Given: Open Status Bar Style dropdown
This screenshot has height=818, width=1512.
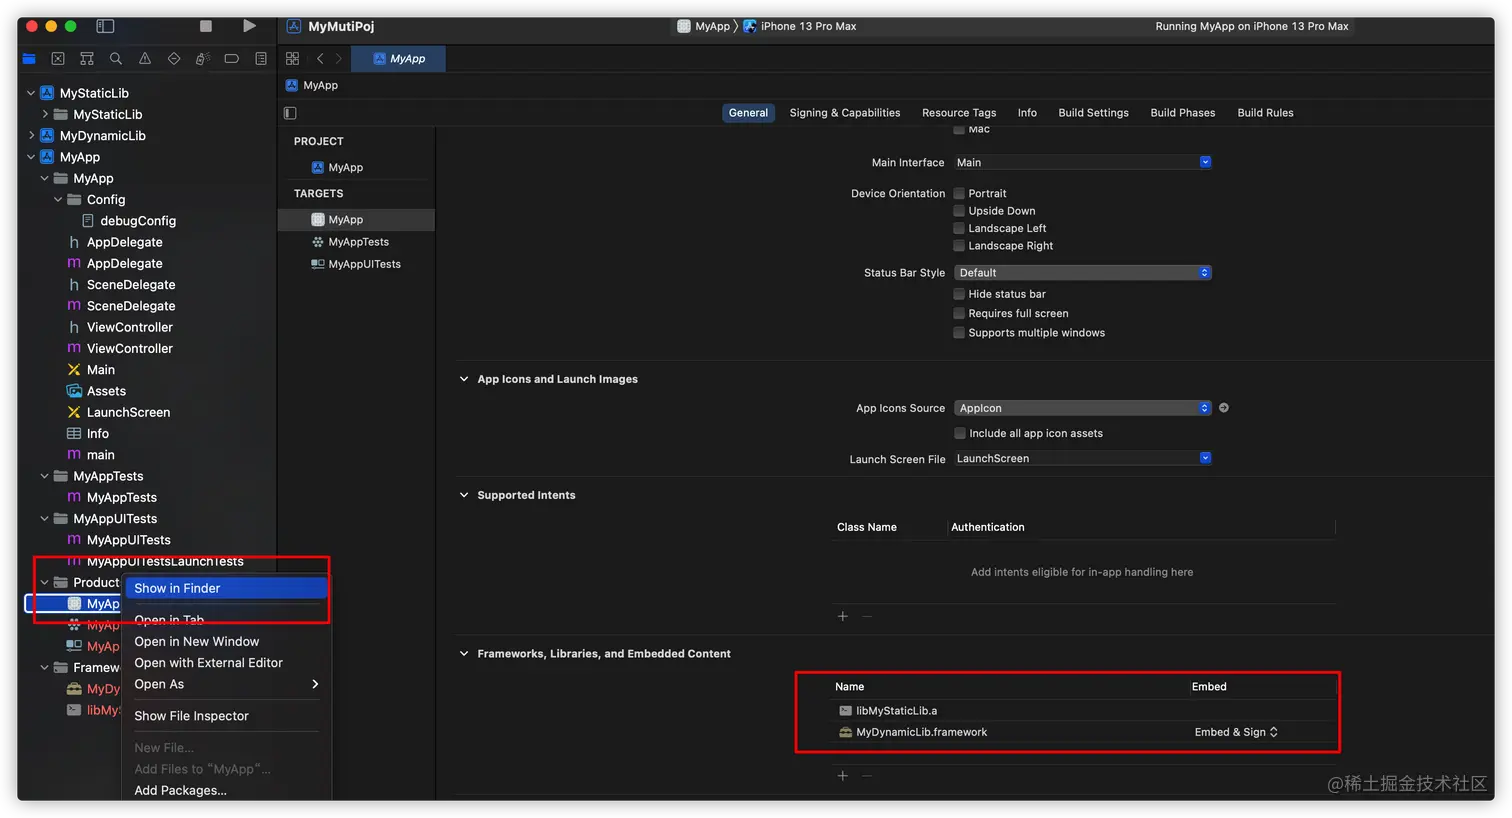Looking at the screenshot, I should tap(1083, 272).
